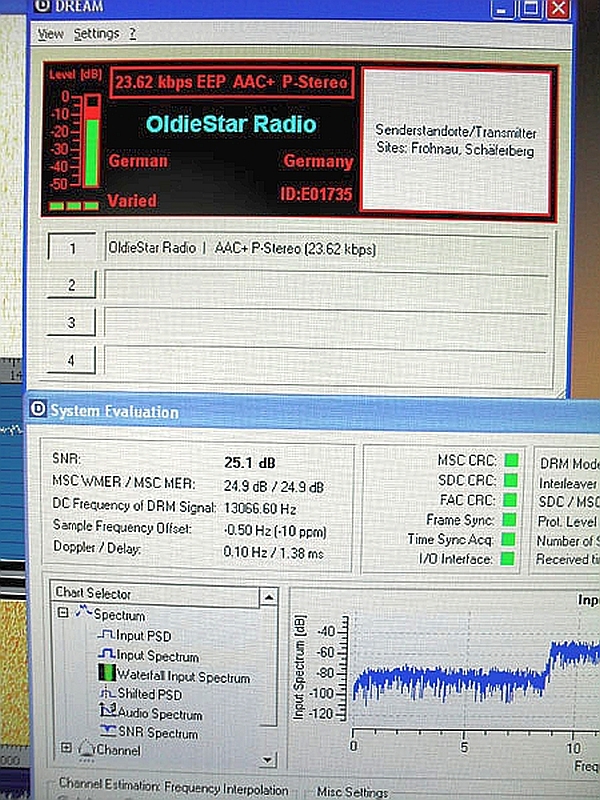Click the Channel category icon

86,749
